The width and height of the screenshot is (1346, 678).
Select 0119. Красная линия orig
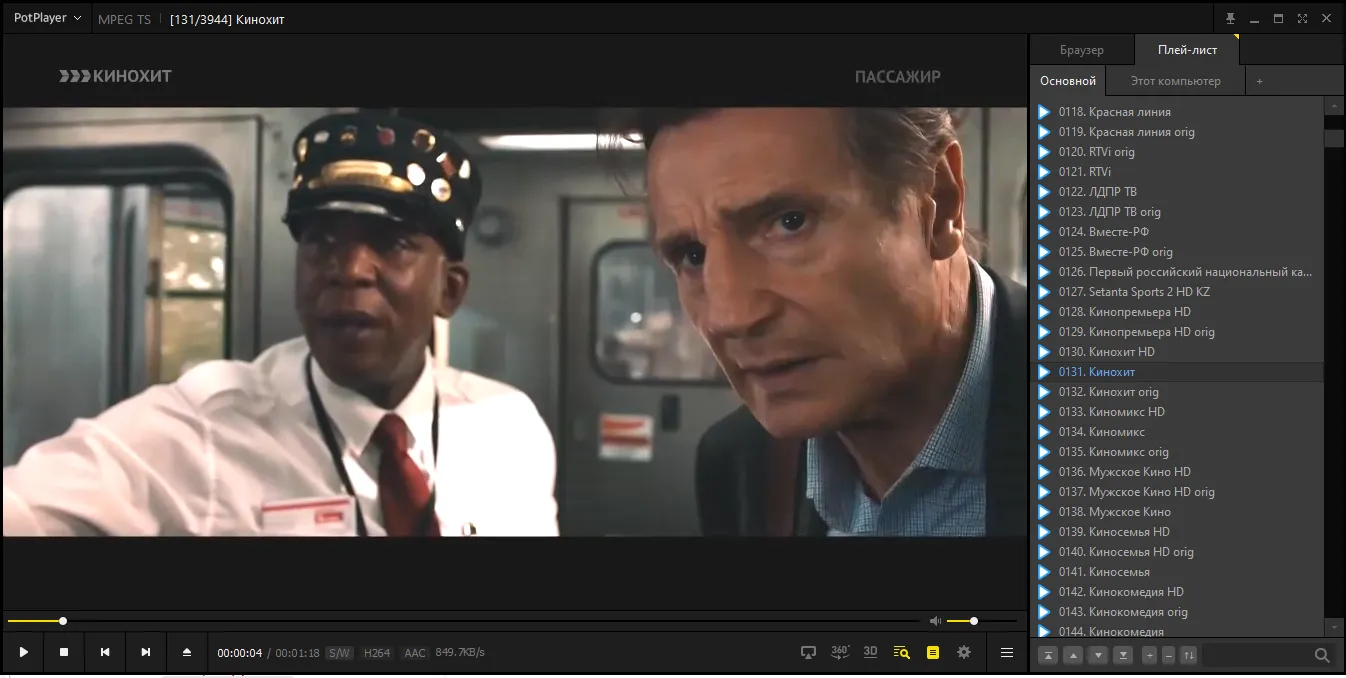tap(1177, 132)
